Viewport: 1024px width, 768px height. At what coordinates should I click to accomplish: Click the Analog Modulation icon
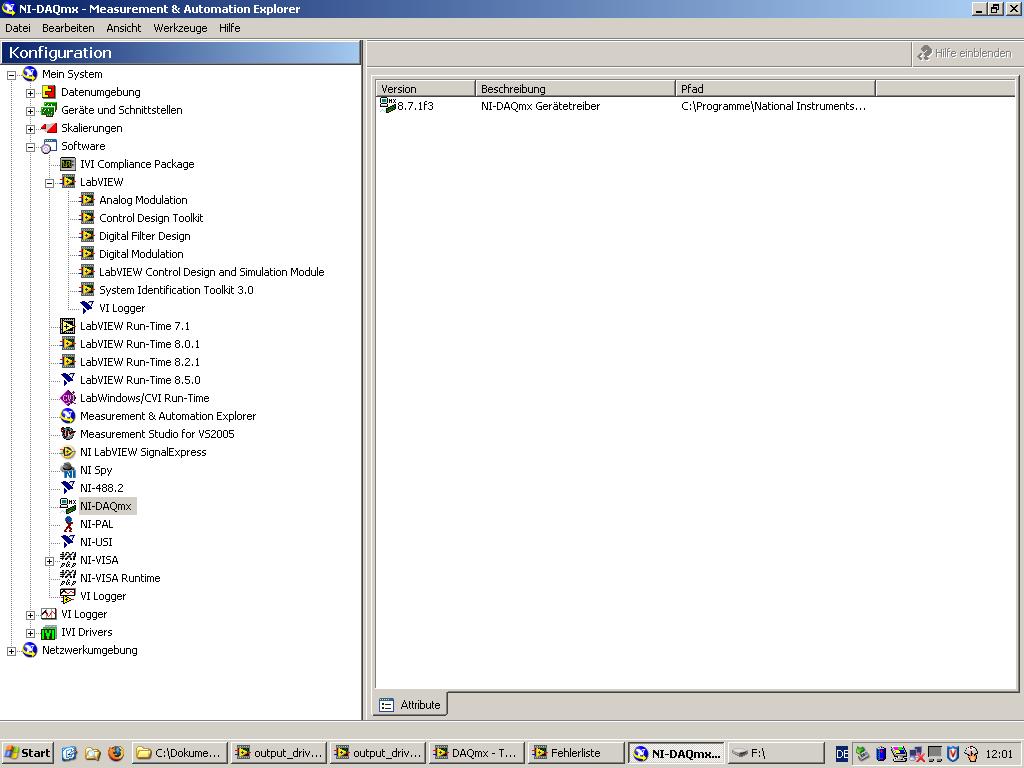[x=87, y=200]
